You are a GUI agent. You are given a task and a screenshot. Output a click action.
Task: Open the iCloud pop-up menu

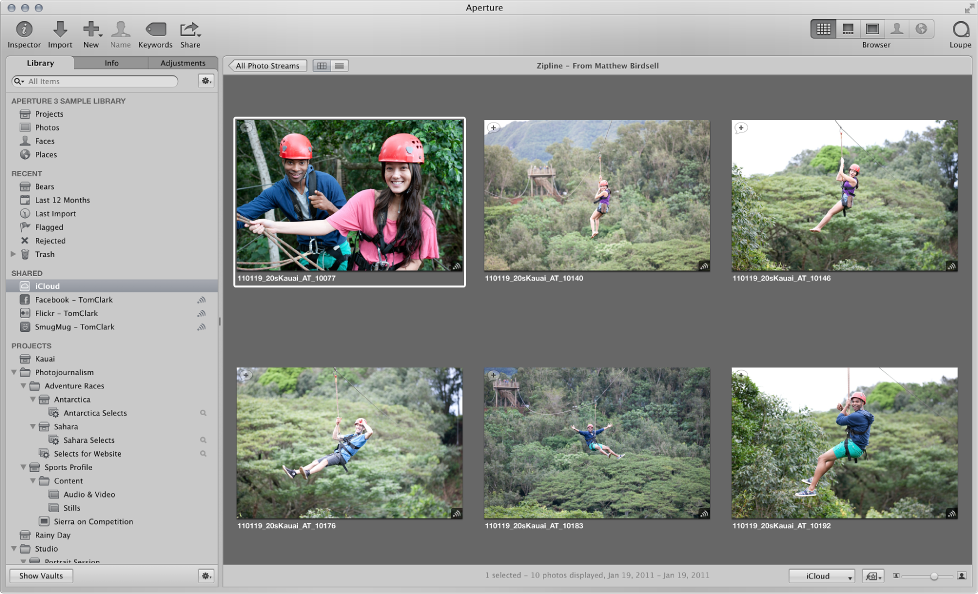822,576
